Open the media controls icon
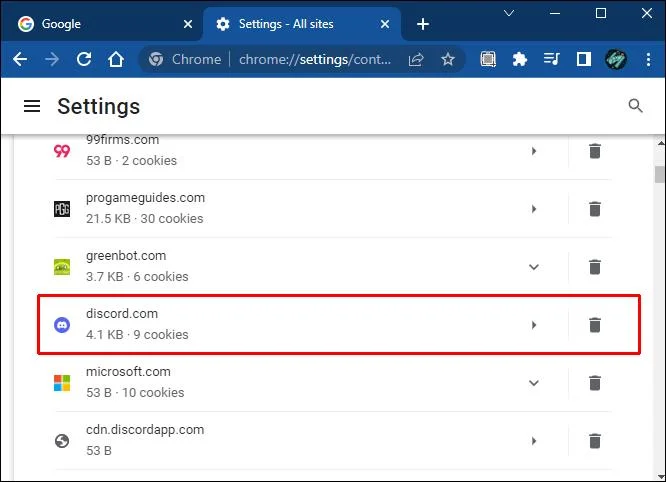This screenshot has width=666, height=482. tap(551, 59)
